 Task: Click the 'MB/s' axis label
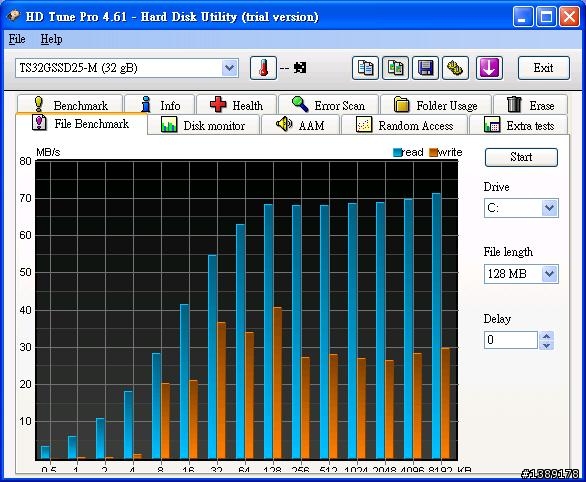tap(48, 152)
